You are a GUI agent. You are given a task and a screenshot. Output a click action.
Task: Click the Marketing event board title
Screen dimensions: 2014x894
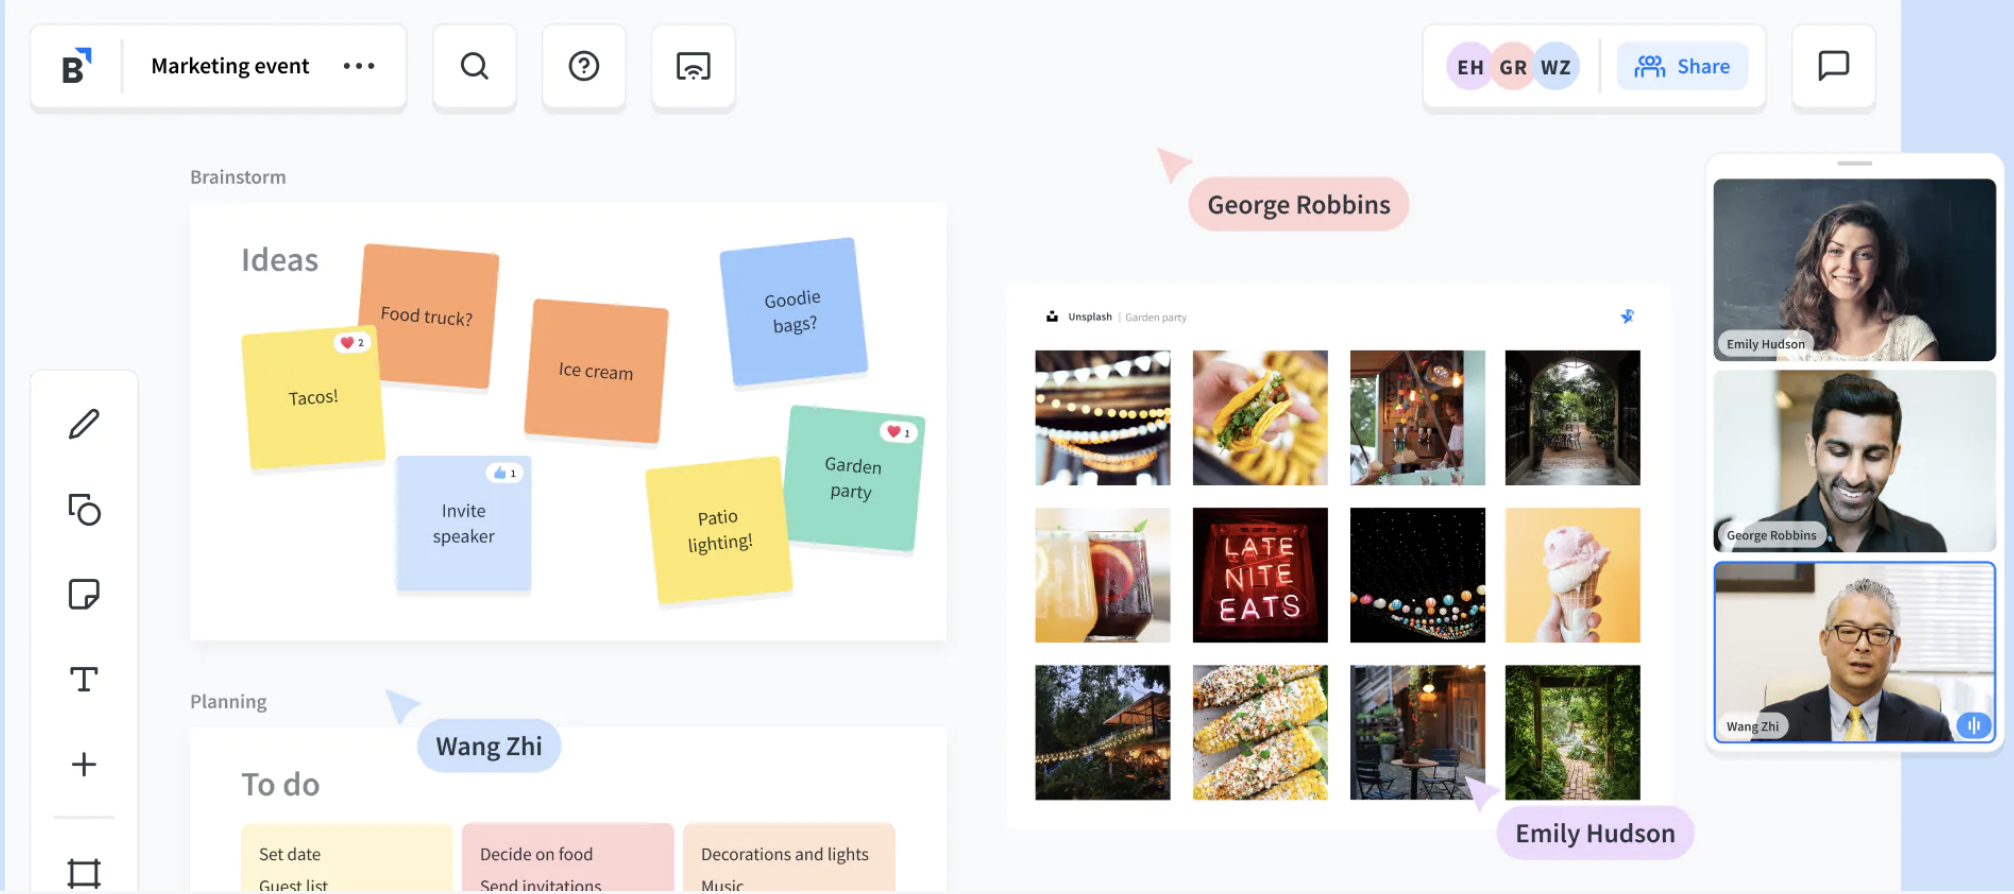click(230, 66)
